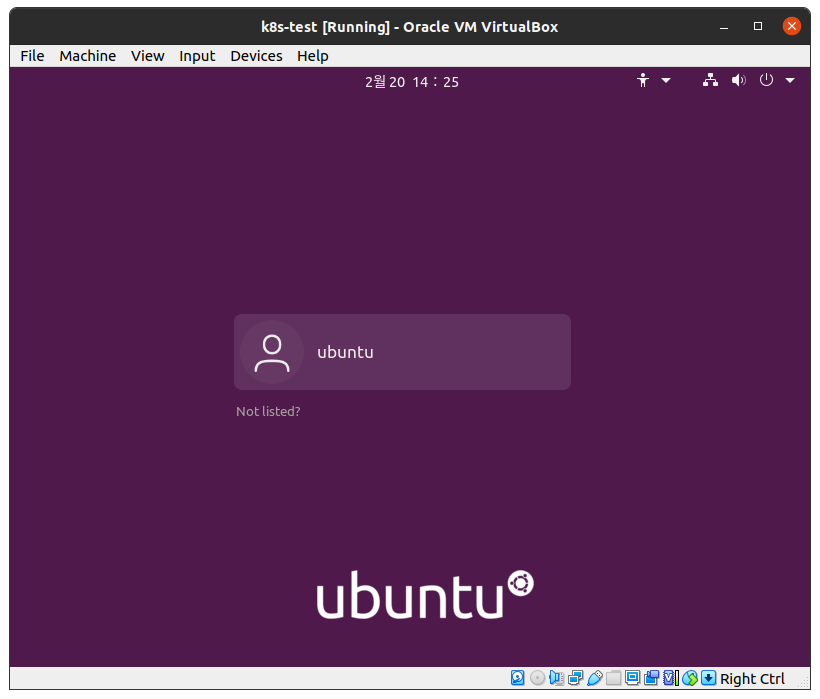Image resolution: width=820 pixels, height=699 pixels.
Task: Click the 'Not listed?' link
Action: click(268, 411)
